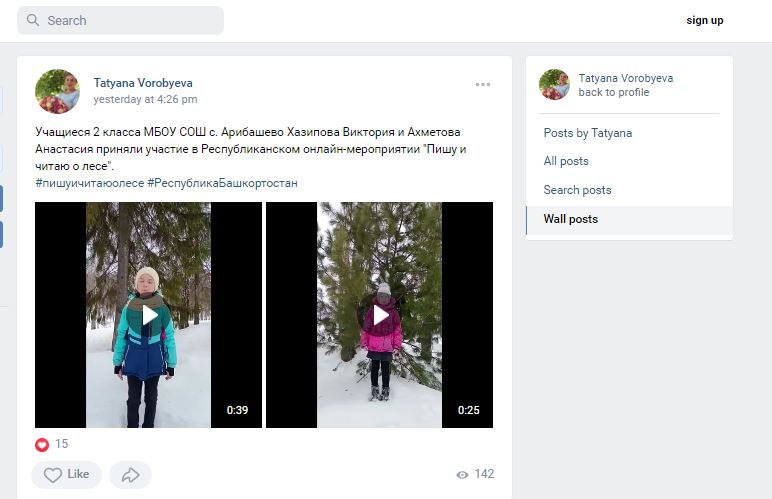Open Tatyana Vorobyeva's post avatar
This screenshot has width=772, height=499.
tap(57, 91)
